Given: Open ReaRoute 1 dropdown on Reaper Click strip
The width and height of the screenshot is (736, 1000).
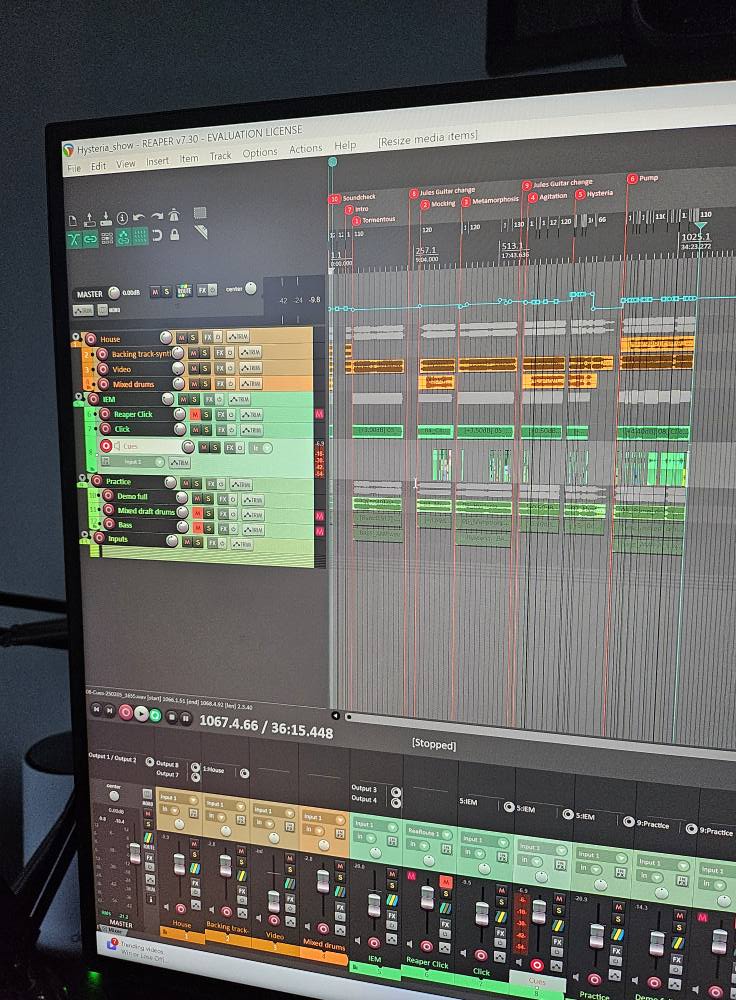Looking at the screenshot, I should [429, 834].
